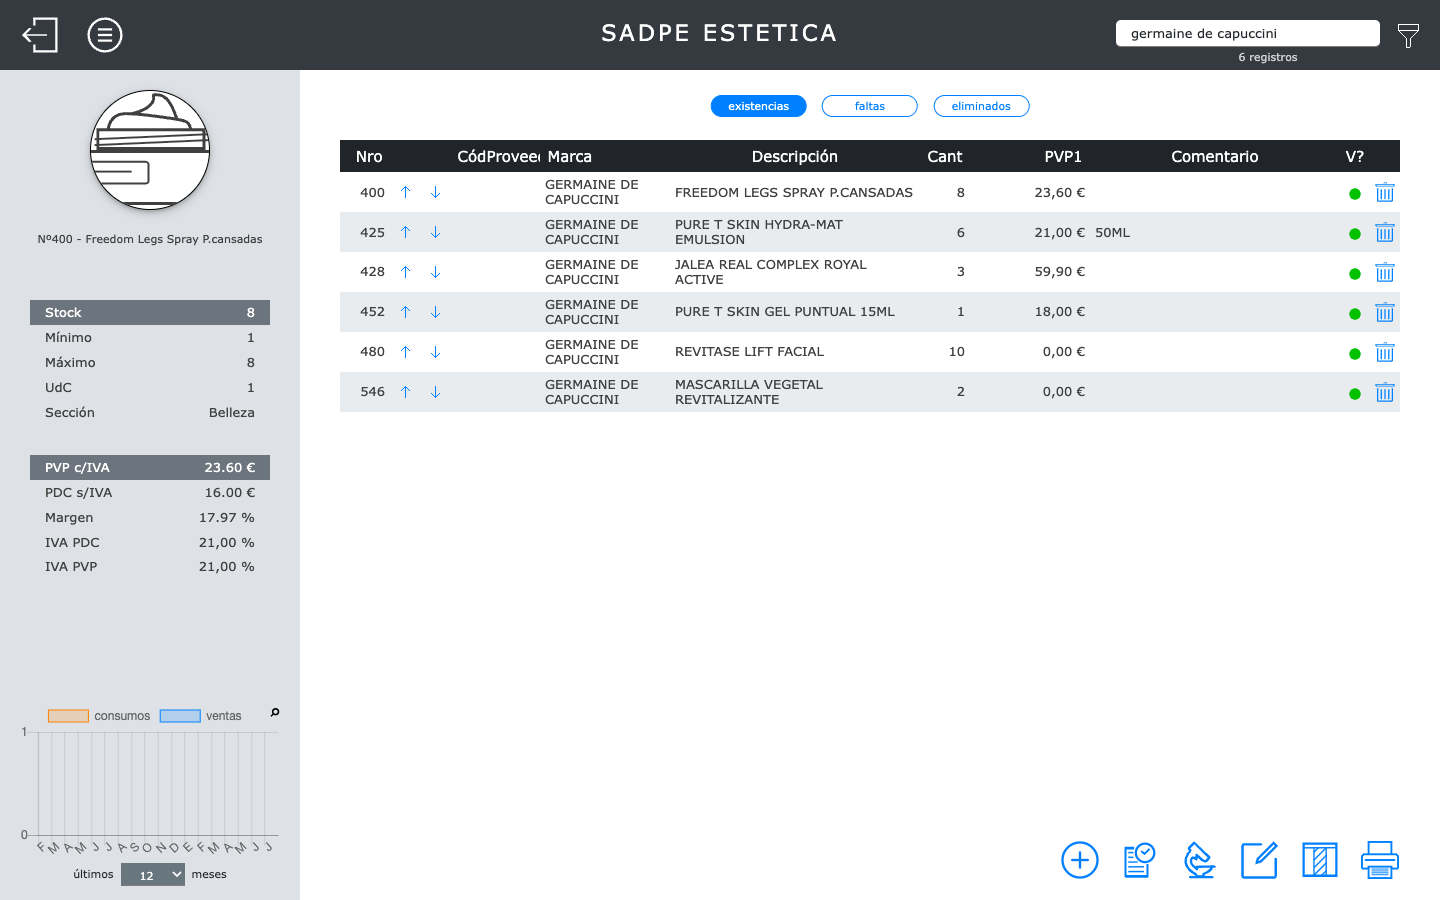Click the down arrow for item 428
This screenshot has height=900, width=1440.
click(x=435, y=272)
